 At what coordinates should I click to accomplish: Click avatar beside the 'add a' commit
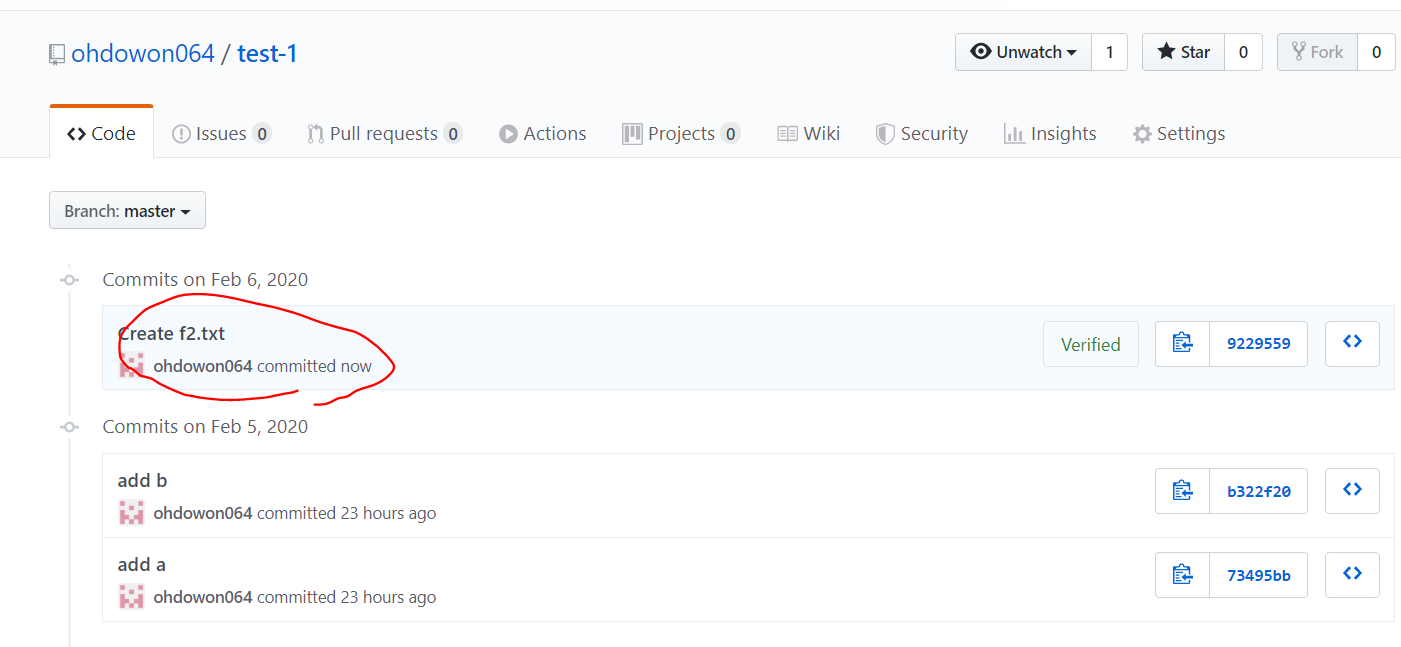pos(131,597)
